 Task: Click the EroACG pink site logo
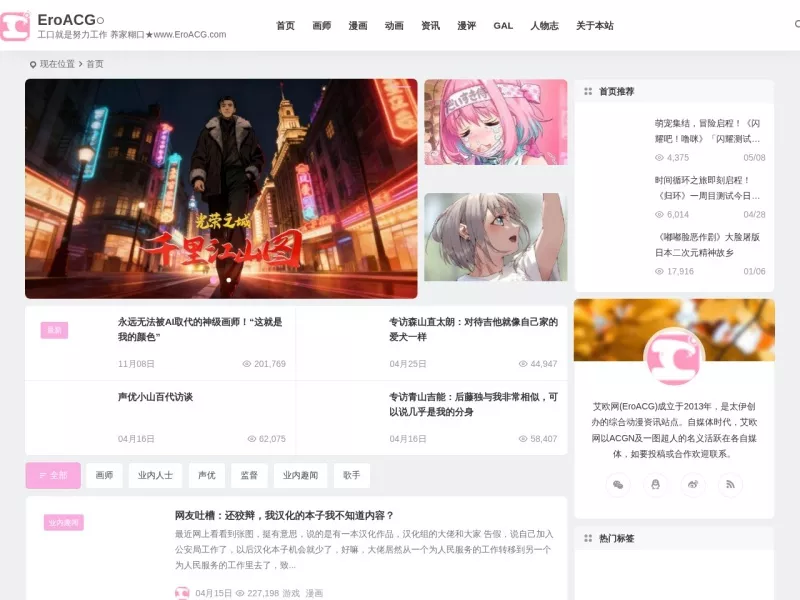pyautogui.click(x=15, y=26)
